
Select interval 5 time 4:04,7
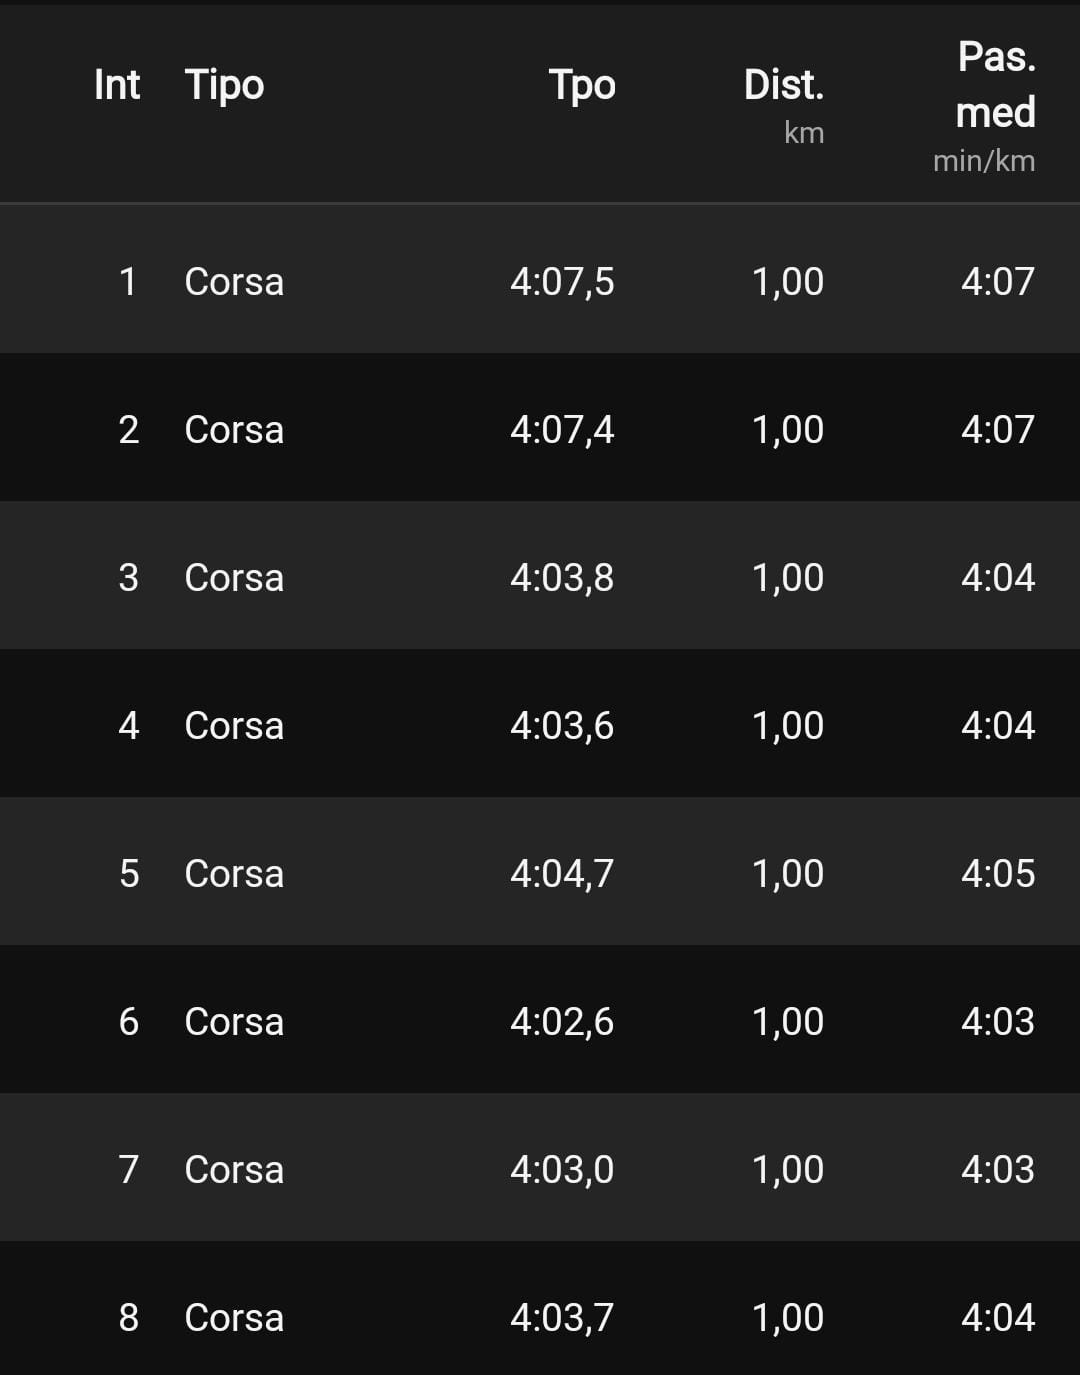(562, 874)
